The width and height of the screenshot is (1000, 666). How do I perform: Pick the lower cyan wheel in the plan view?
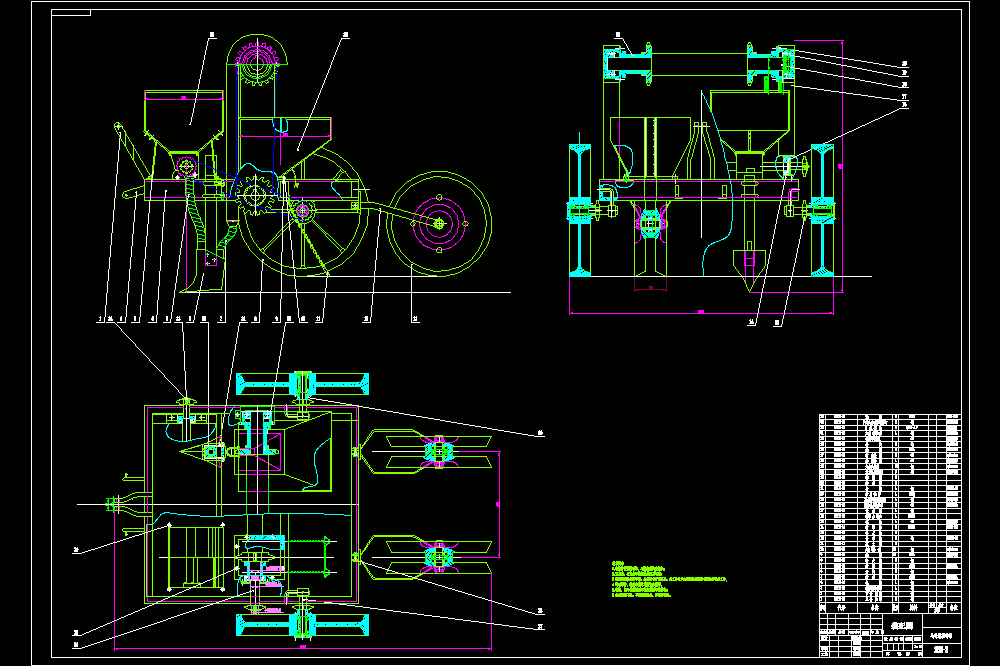(302, 625)
